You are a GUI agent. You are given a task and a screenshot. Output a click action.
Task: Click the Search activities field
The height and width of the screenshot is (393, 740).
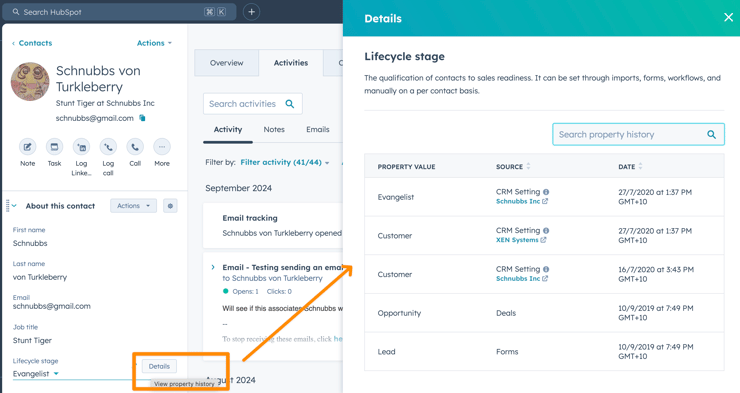tap(252, 104)
